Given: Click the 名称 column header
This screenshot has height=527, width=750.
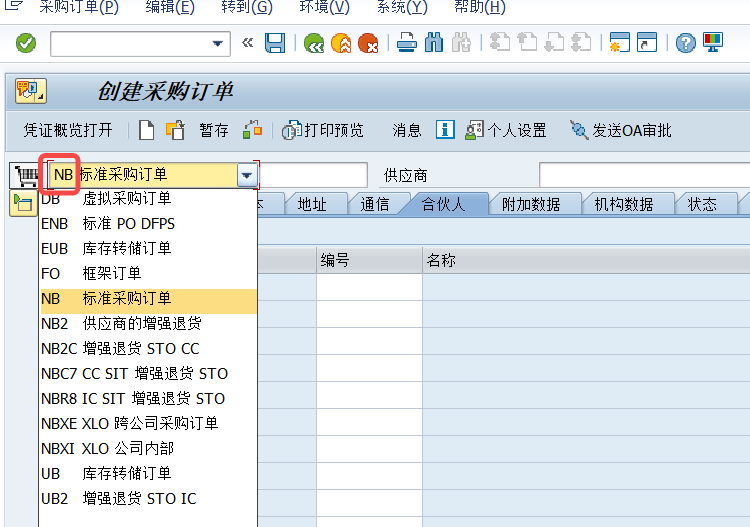Looking at the screenshot, I should [586, 261].
